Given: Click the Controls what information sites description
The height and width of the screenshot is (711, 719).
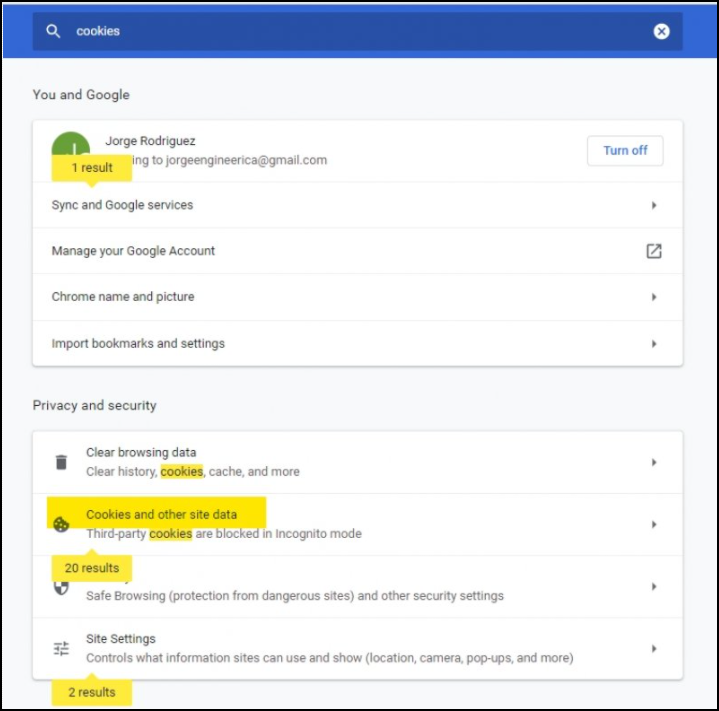Looking at the screenshot, I should point(330,658).
